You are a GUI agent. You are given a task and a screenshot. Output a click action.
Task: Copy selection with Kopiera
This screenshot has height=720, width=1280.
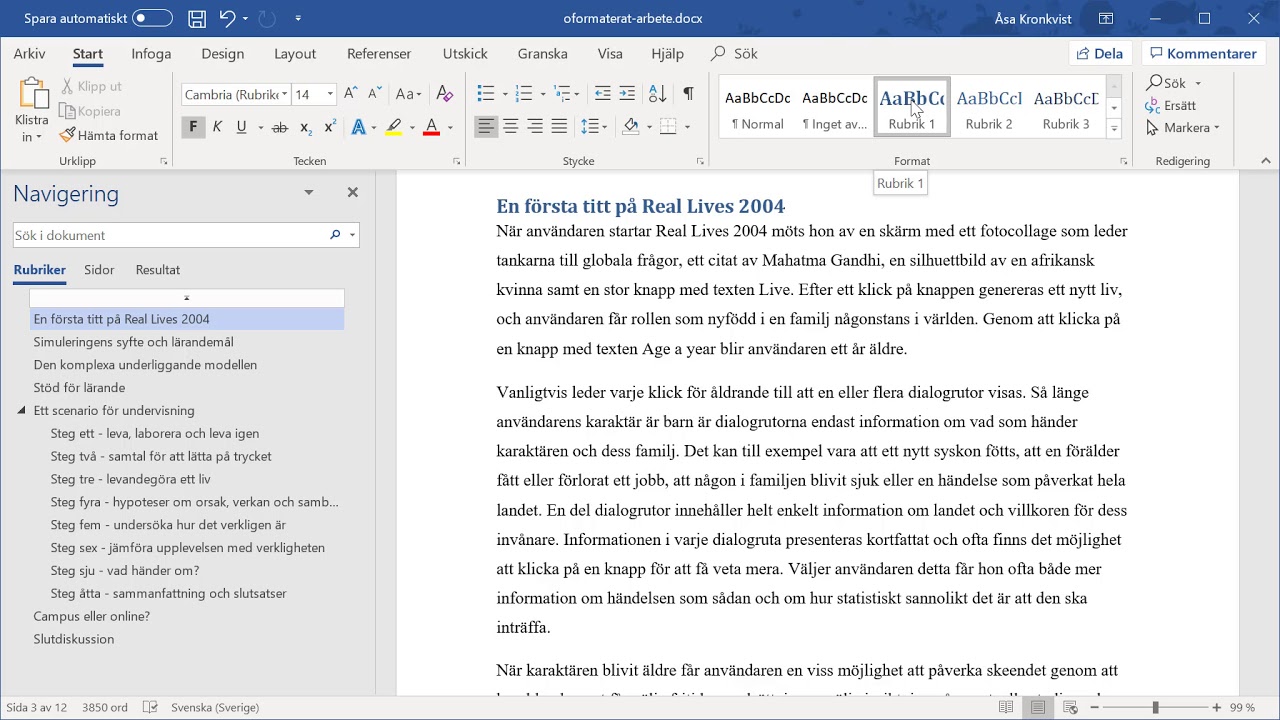click(90, 111)
